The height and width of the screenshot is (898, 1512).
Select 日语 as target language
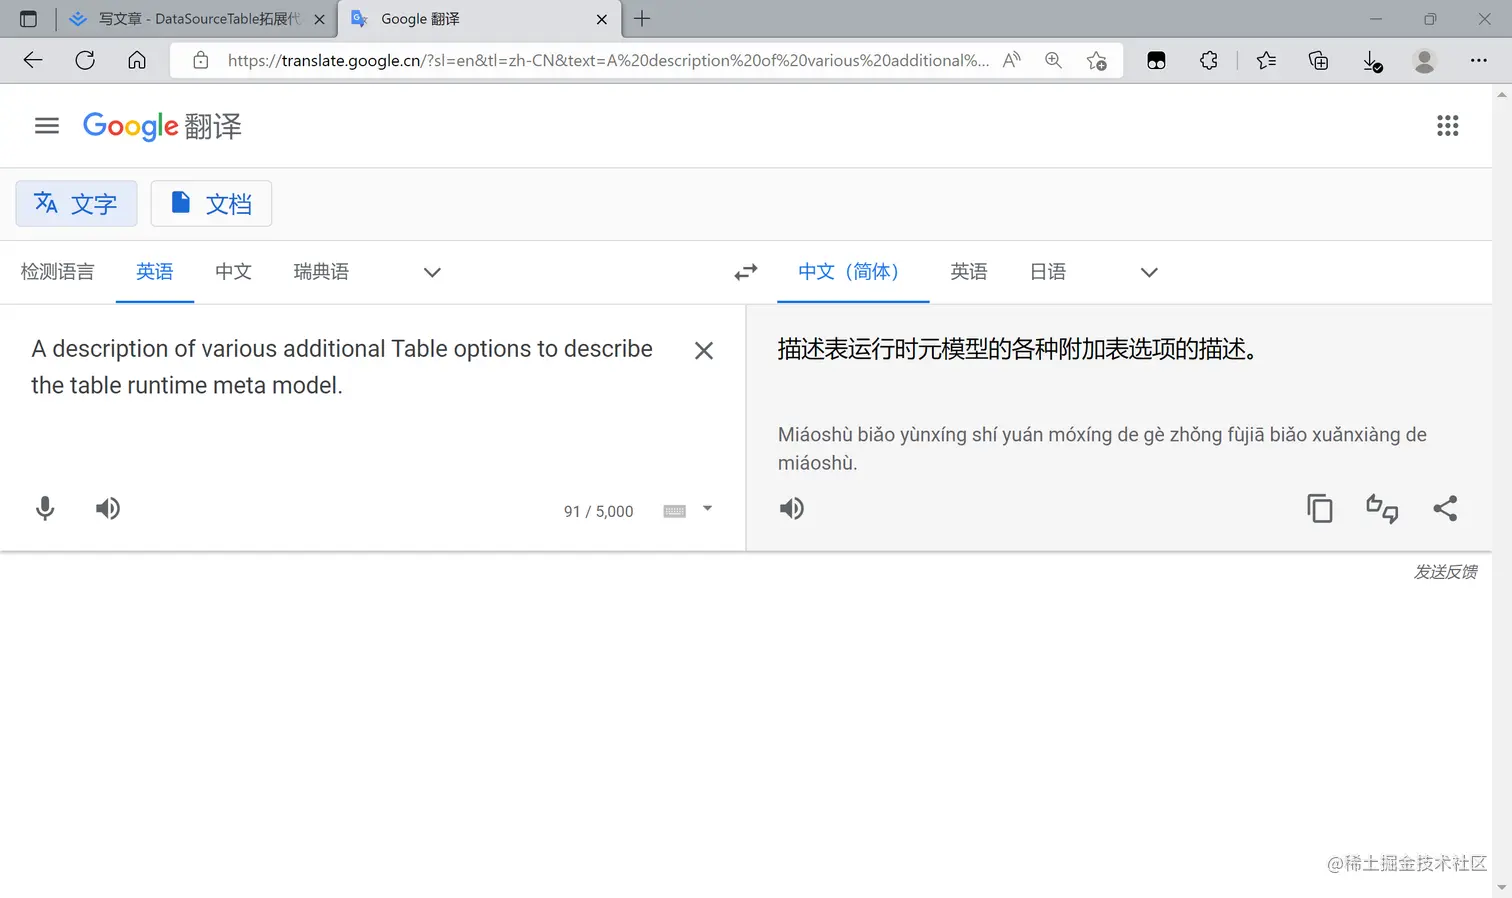pyautogui.click(x=1048, y=272)
